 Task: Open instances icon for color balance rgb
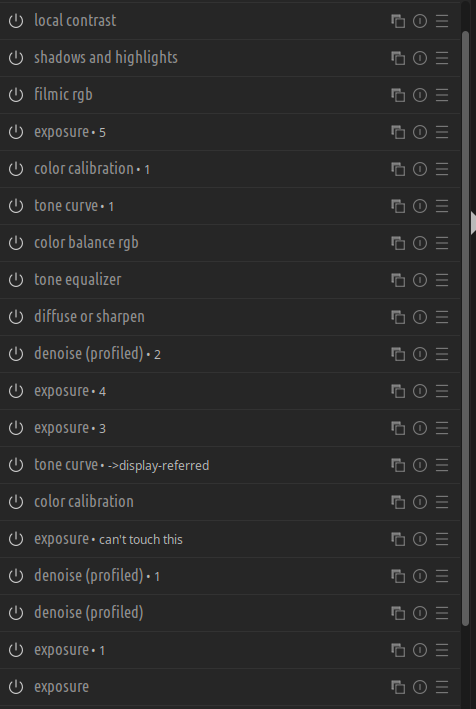(x=398, y=243)
